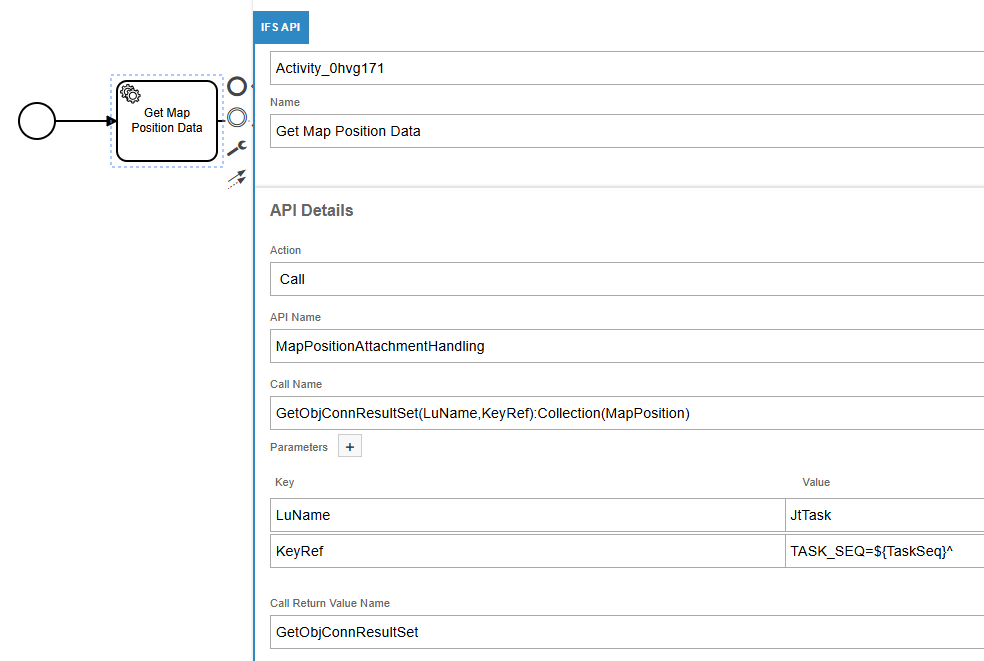Click the append intermediate event icon
Image resolution: width=984 pixels, height=661 pixels.
[x=237, y=118]
